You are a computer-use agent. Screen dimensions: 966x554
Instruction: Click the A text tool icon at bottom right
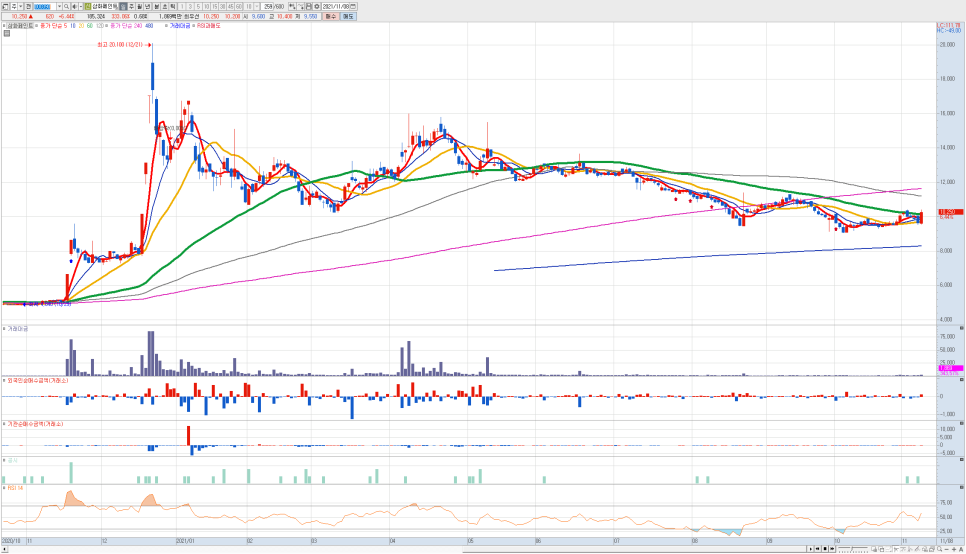tap(961, 549)
